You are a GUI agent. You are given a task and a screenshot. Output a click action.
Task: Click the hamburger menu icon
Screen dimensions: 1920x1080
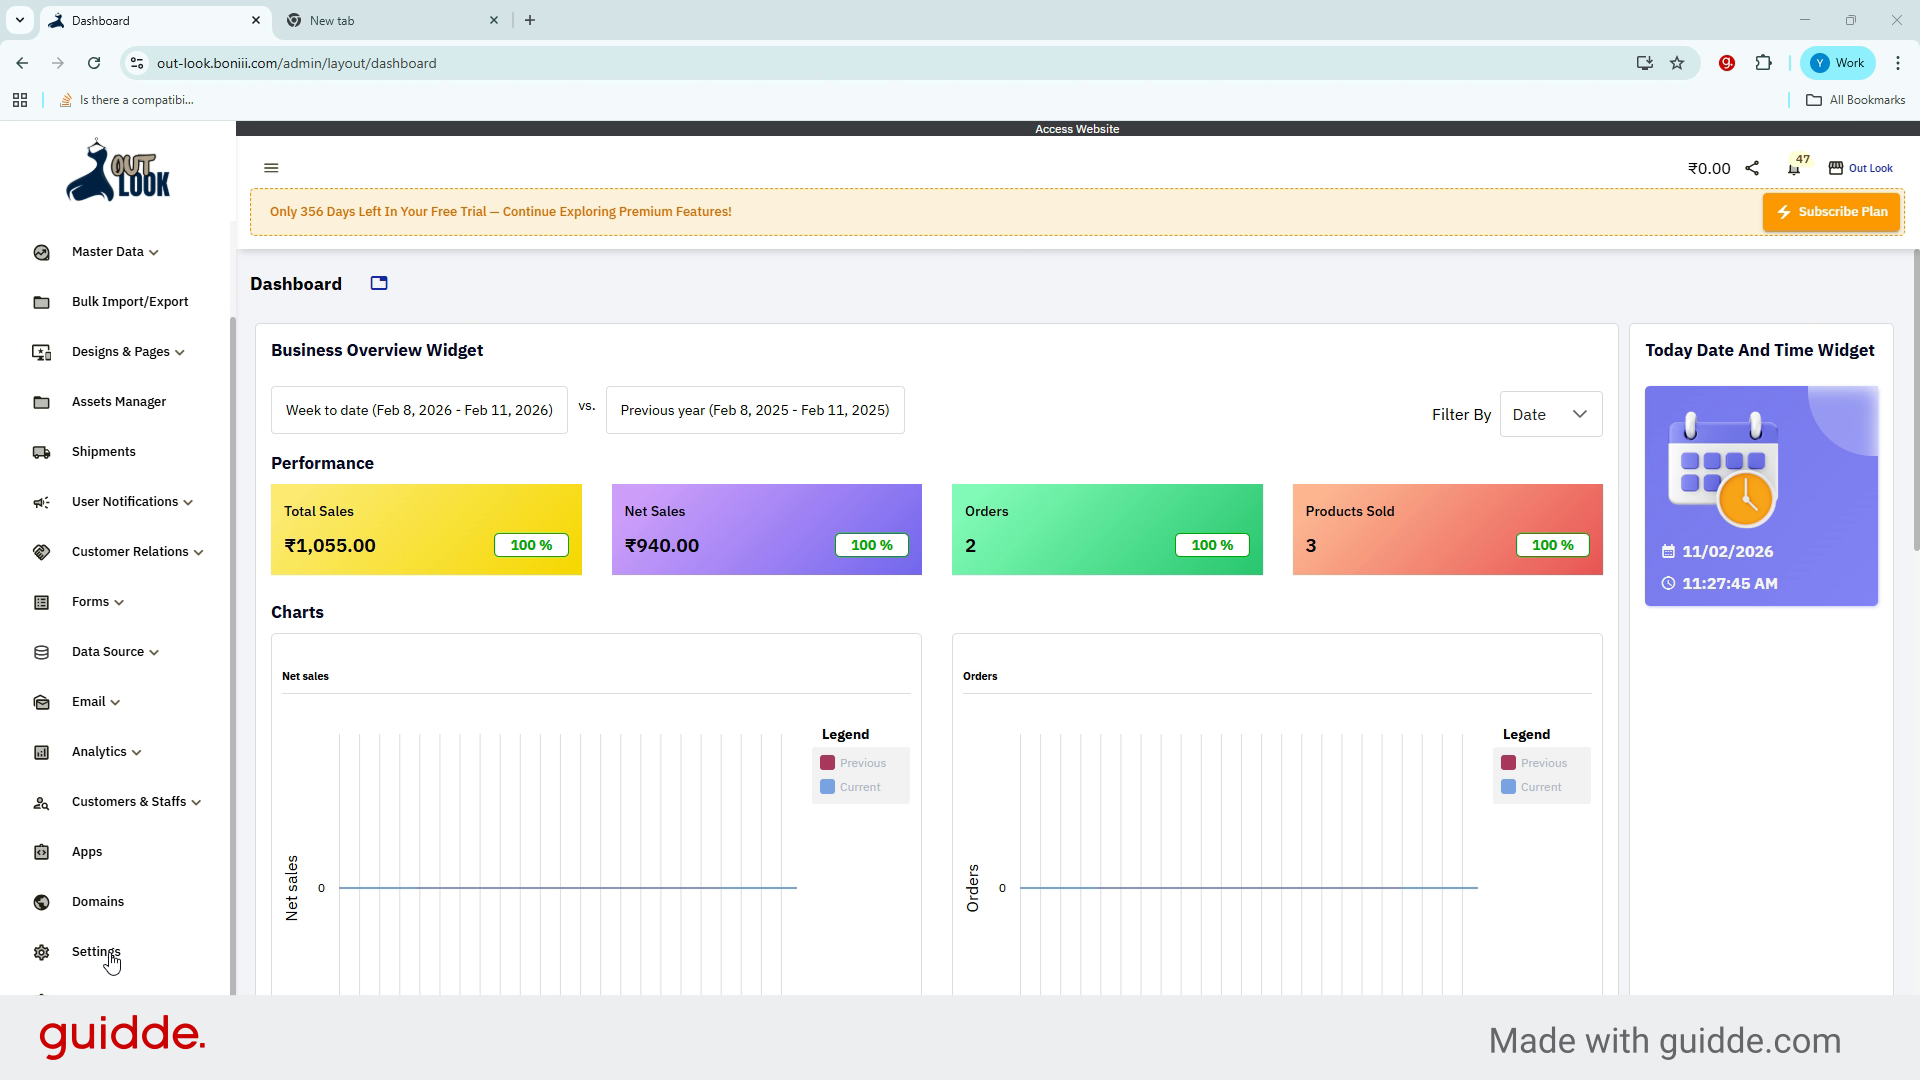tap(271, 168)
